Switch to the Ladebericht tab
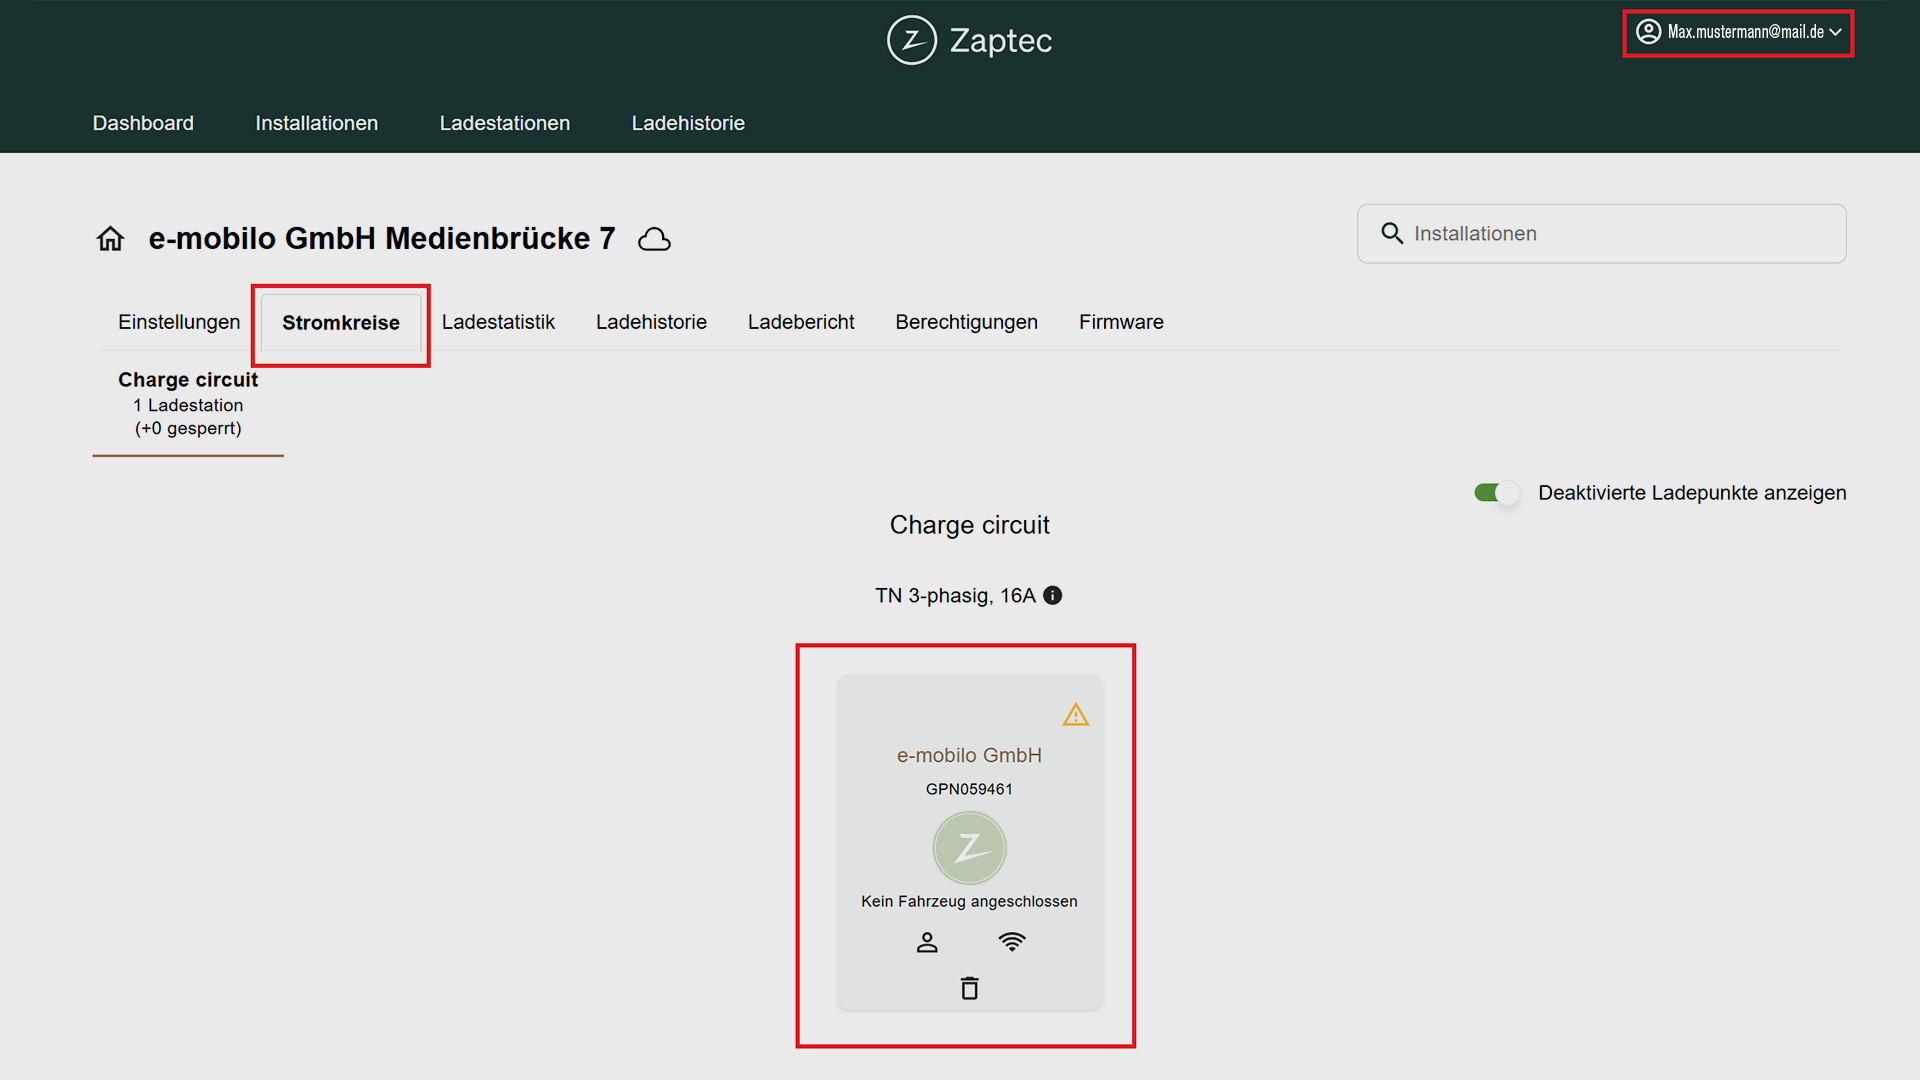 click(801, 322)
